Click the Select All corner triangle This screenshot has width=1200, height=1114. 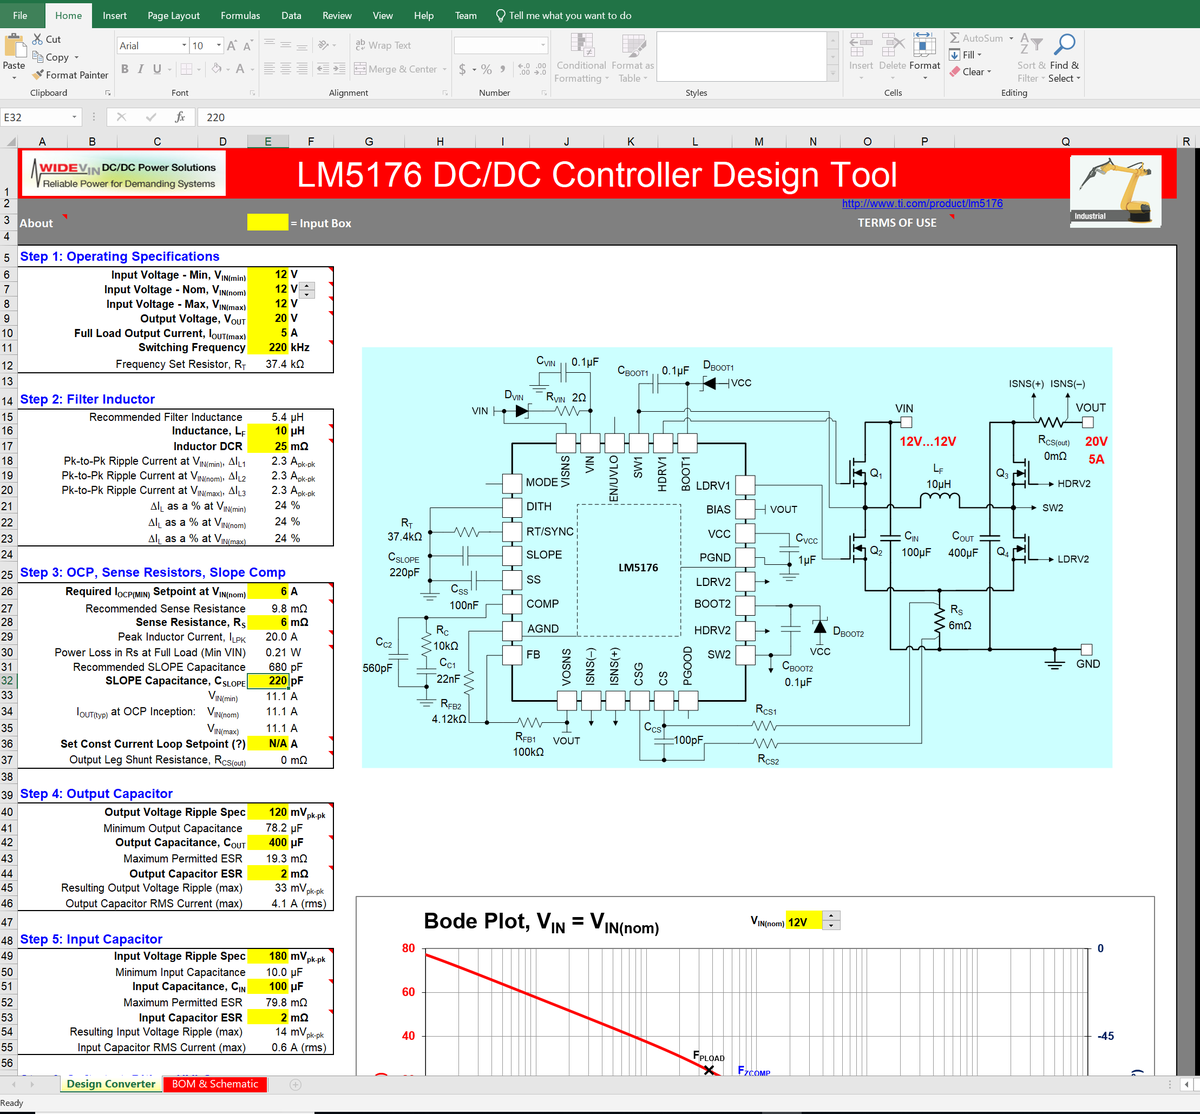coord(9,141)
